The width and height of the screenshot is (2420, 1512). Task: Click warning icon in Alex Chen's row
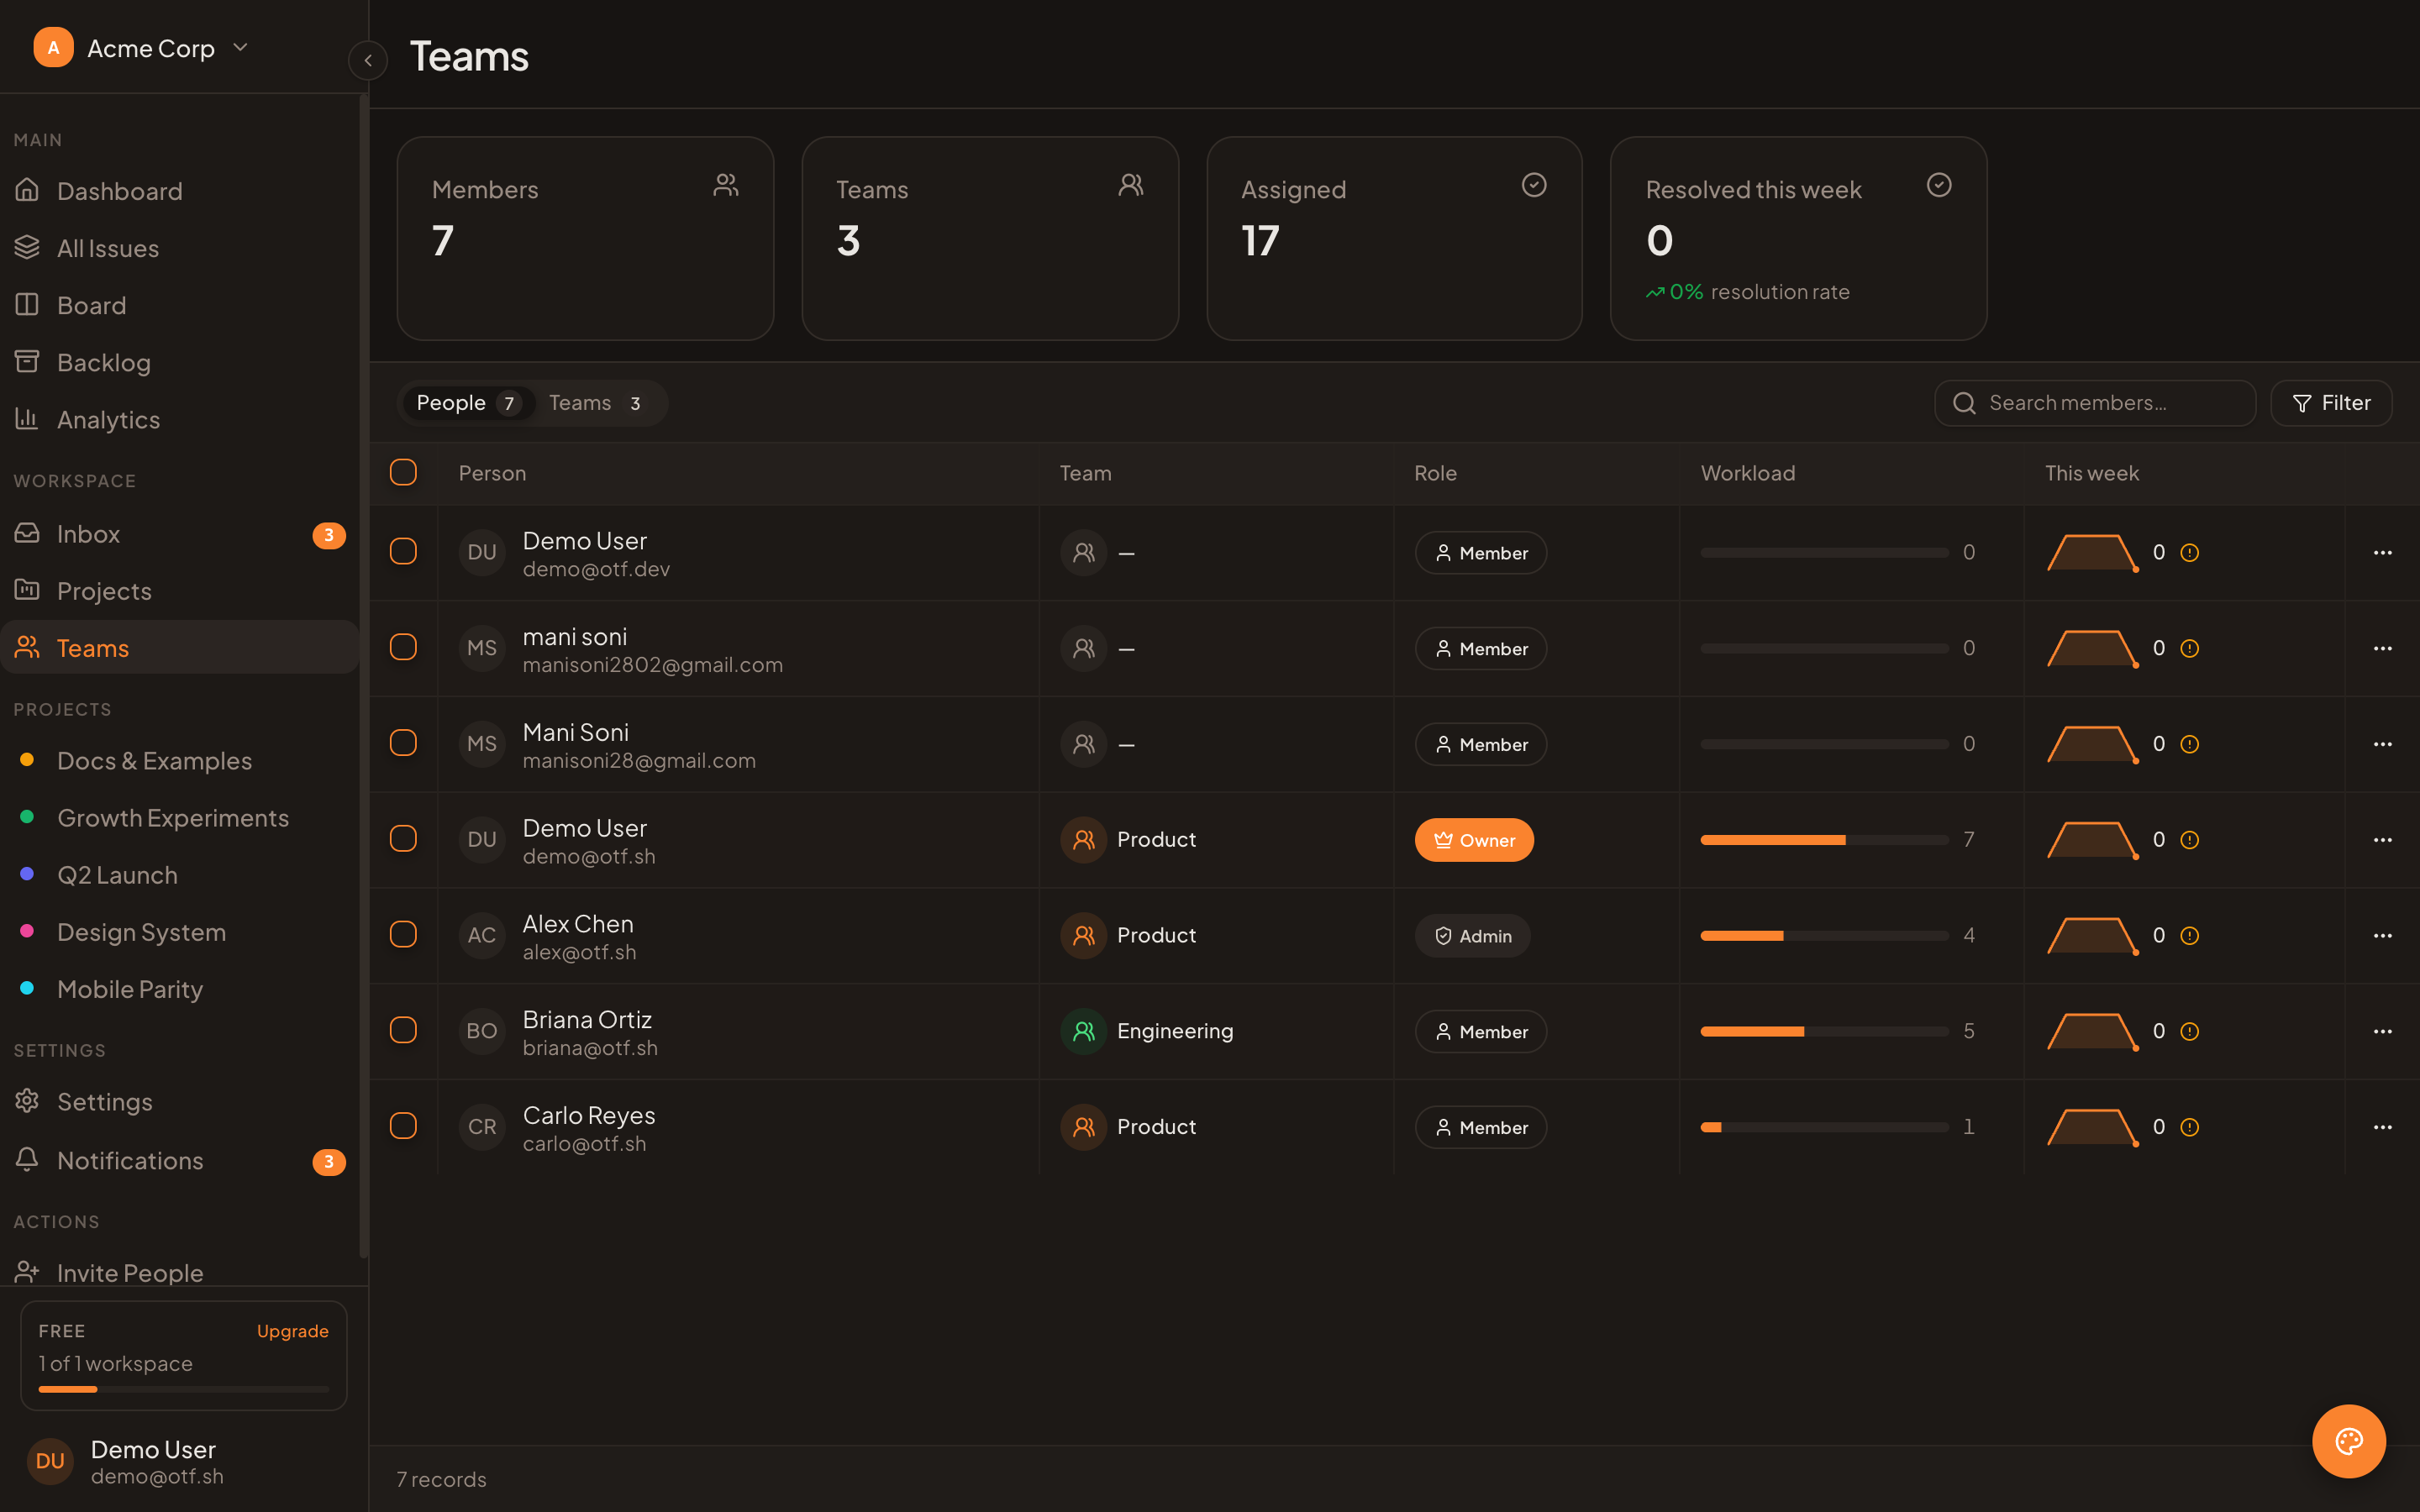tap(2190, 936)
